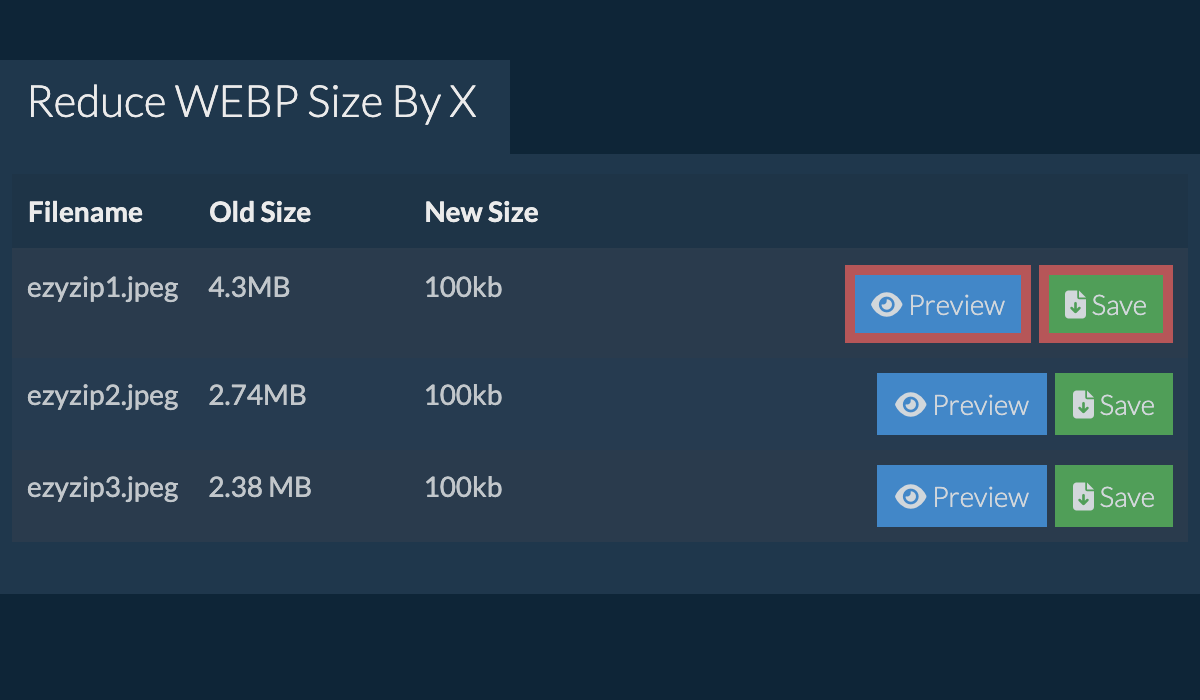
Task: Click the 2.38 MB old size value
Action: tap(260, 488)
